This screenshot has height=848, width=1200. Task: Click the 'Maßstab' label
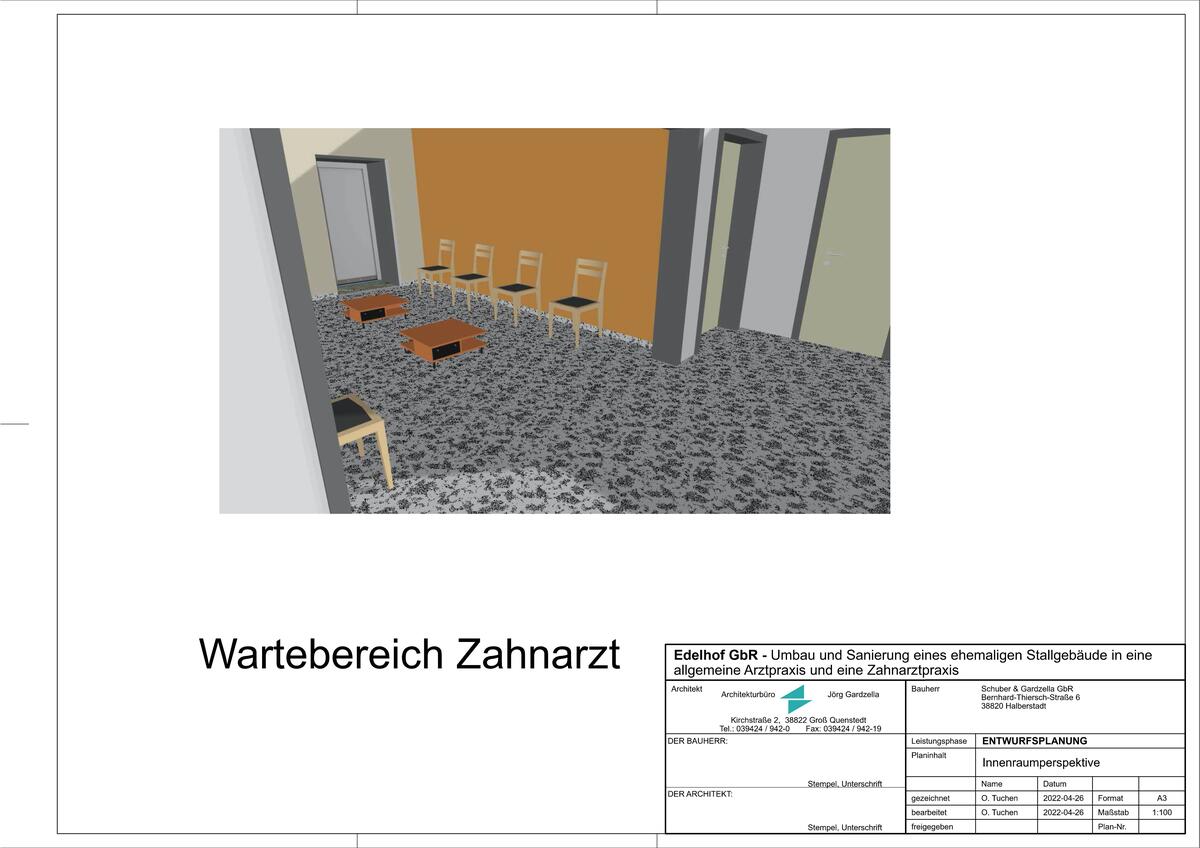click(x=1113, y=813)
